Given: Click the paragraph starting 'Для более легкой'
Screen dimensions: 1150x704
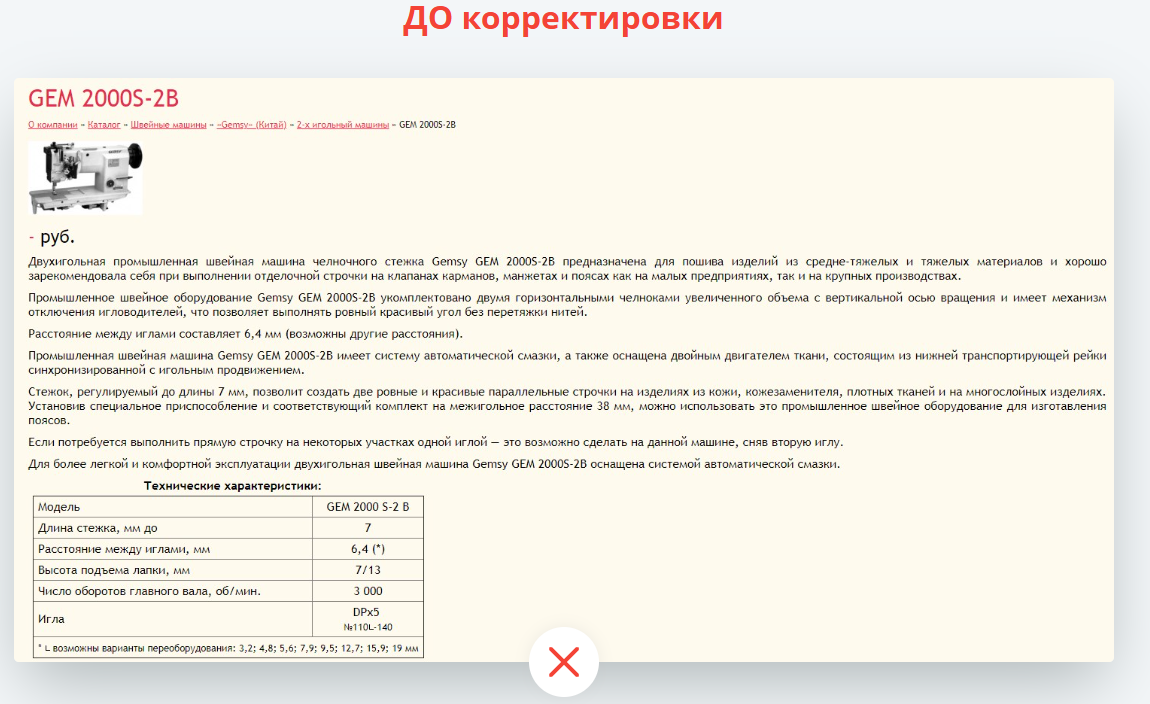Looking at the screenshot, I should [434, 464].
